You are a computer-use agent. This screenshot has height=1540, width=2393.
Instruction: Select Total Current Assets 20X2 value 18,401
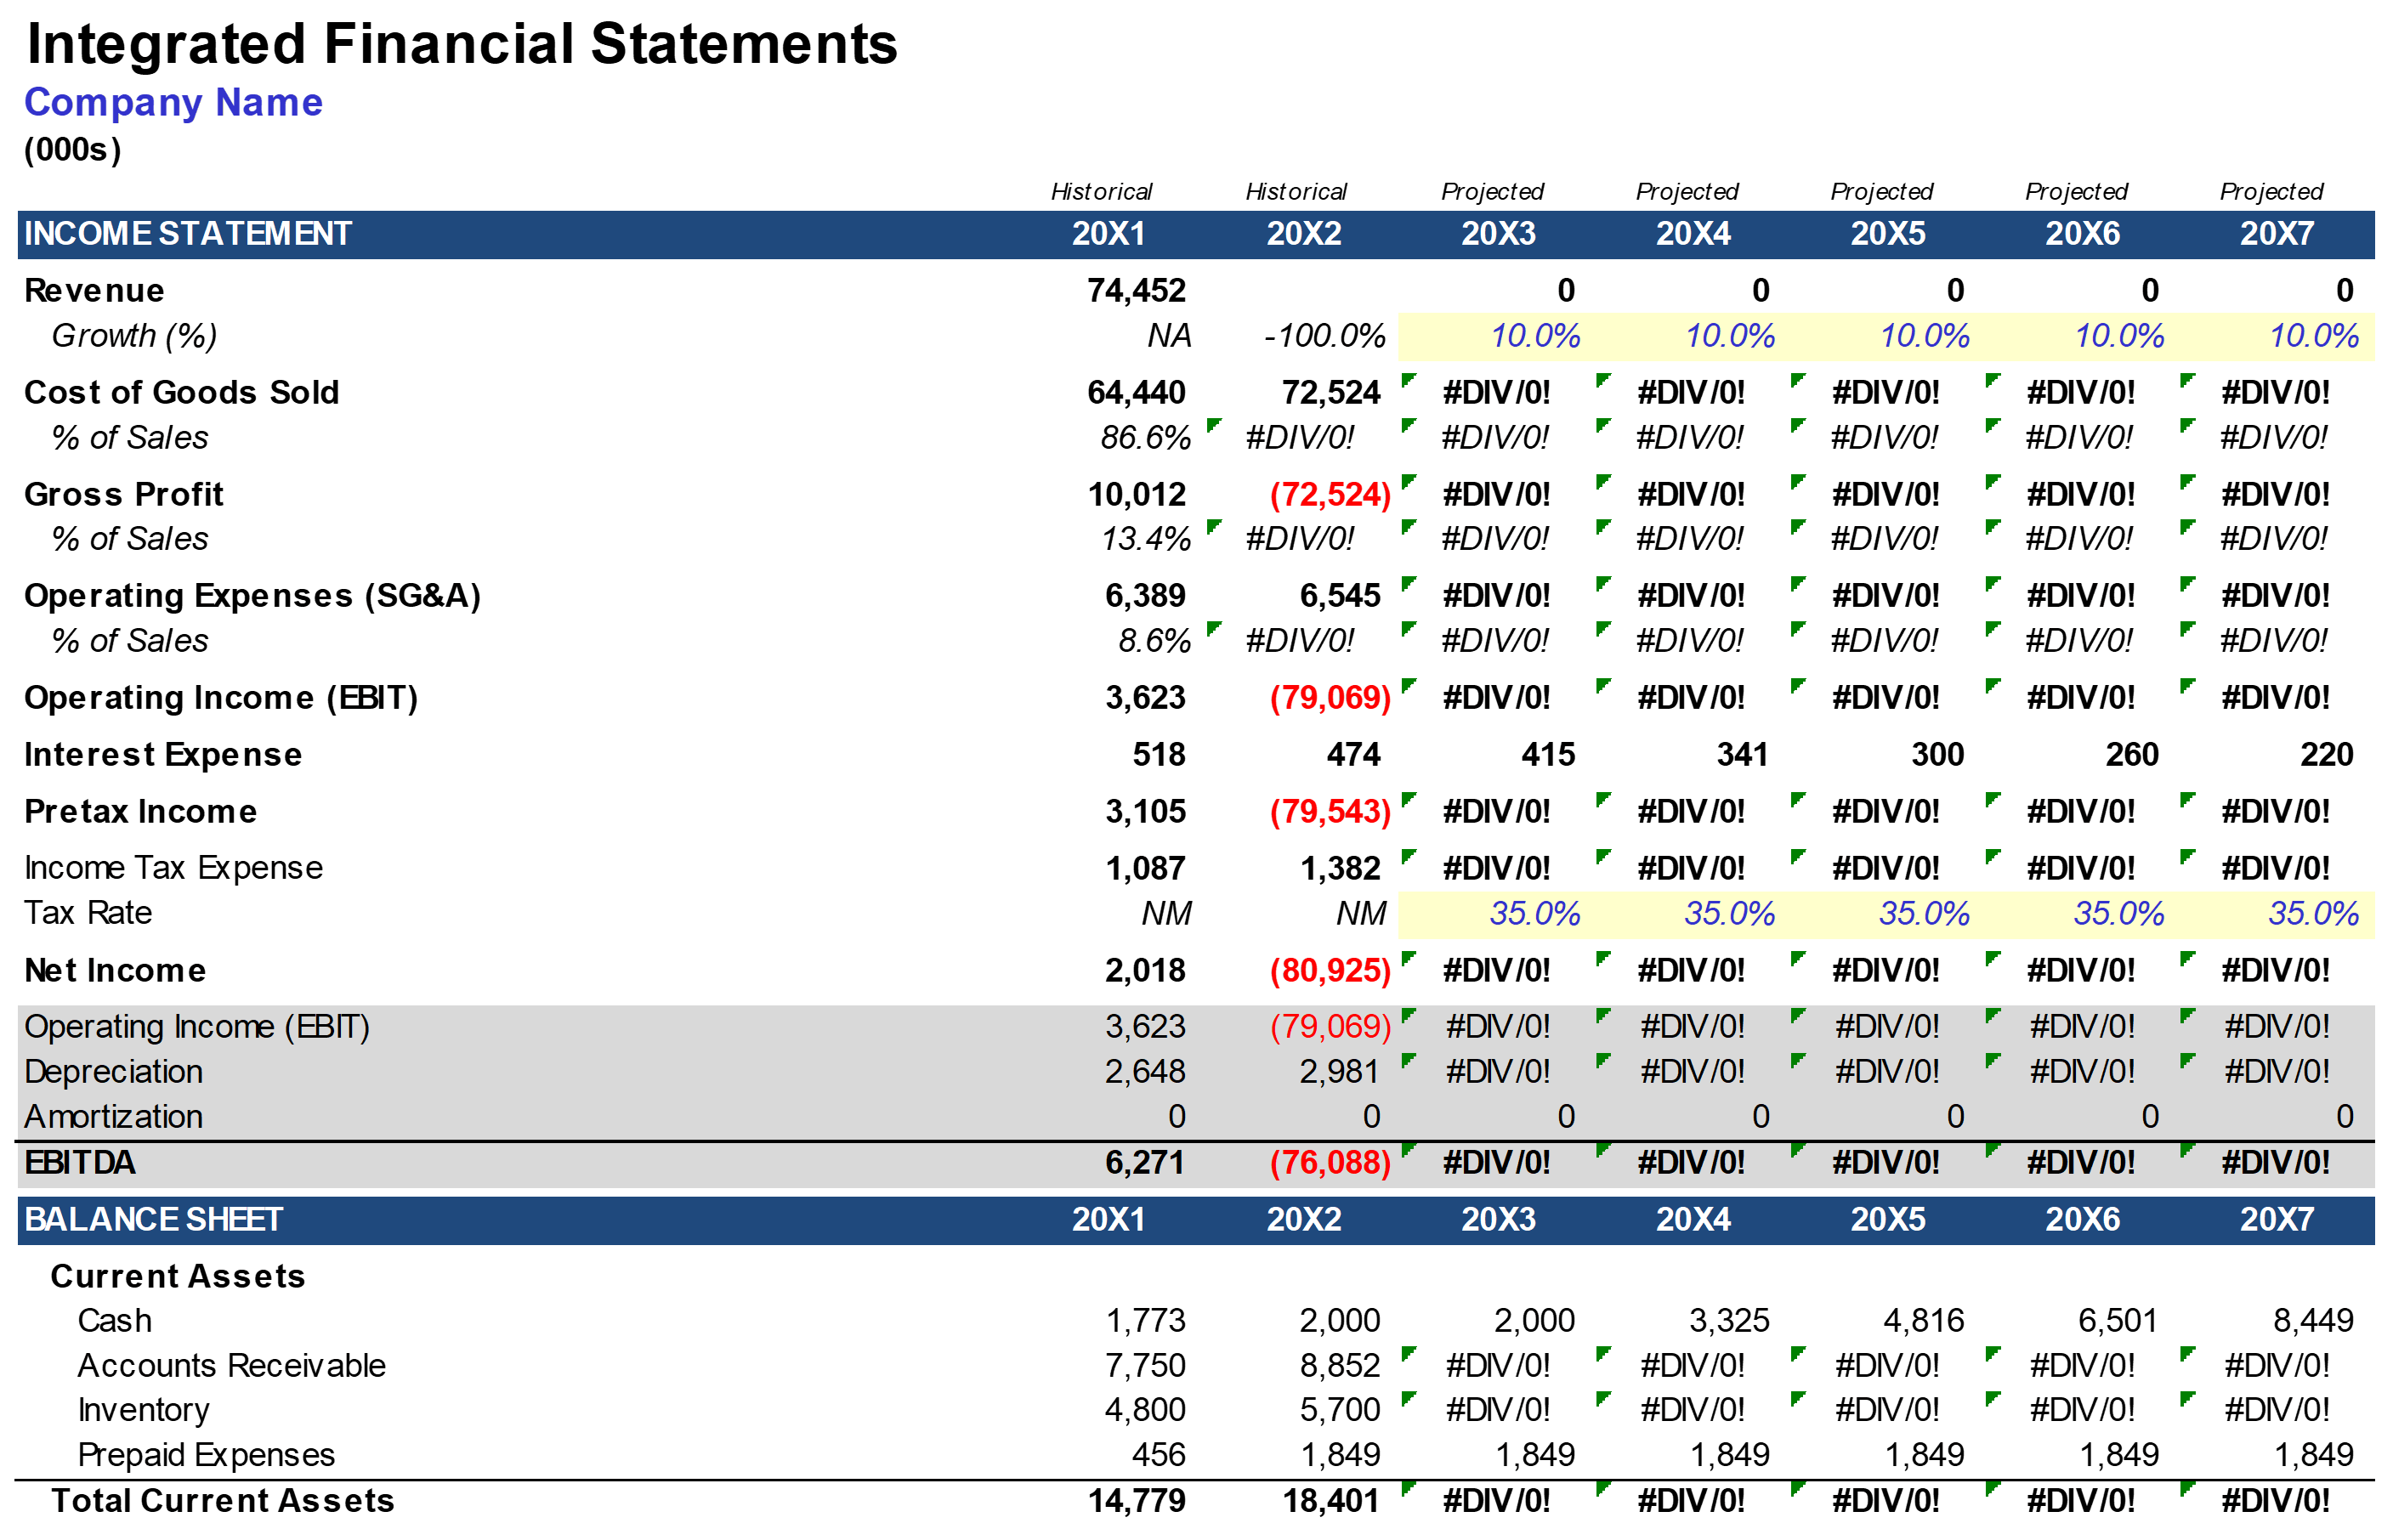pos(1331,1501)
